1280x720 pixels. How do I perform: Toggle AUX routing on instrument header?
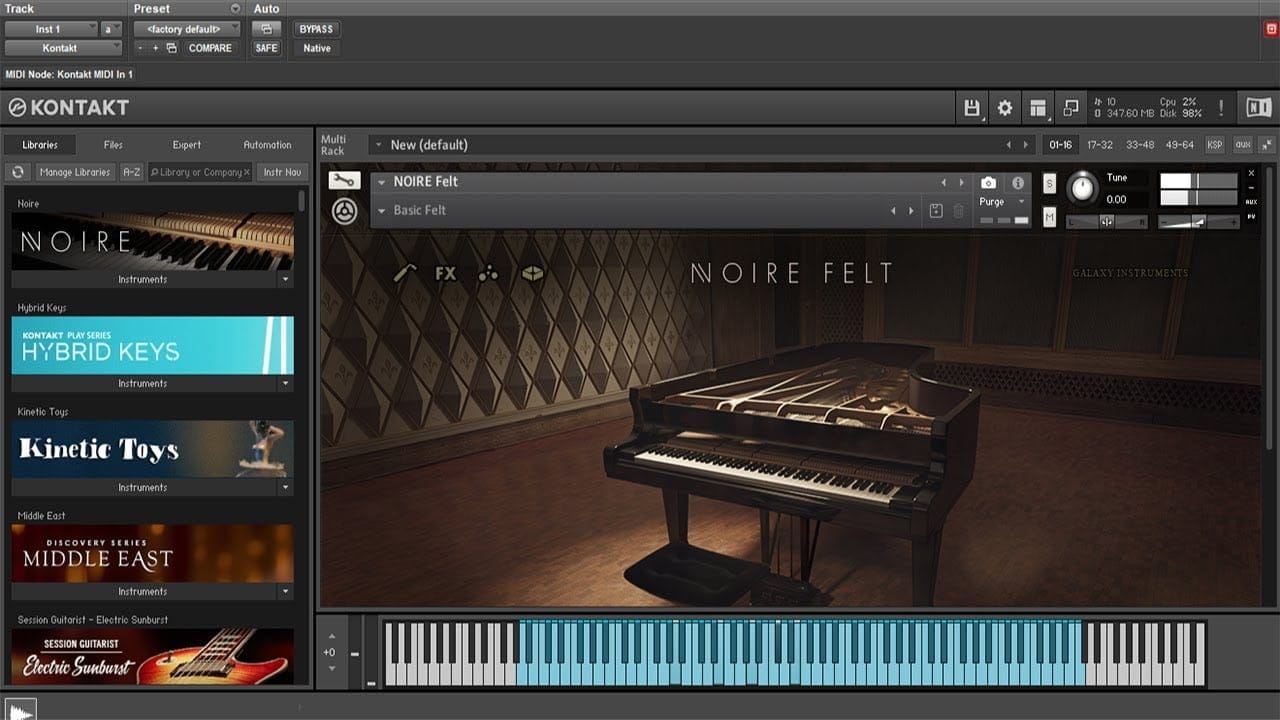(x=1251, y=201)
